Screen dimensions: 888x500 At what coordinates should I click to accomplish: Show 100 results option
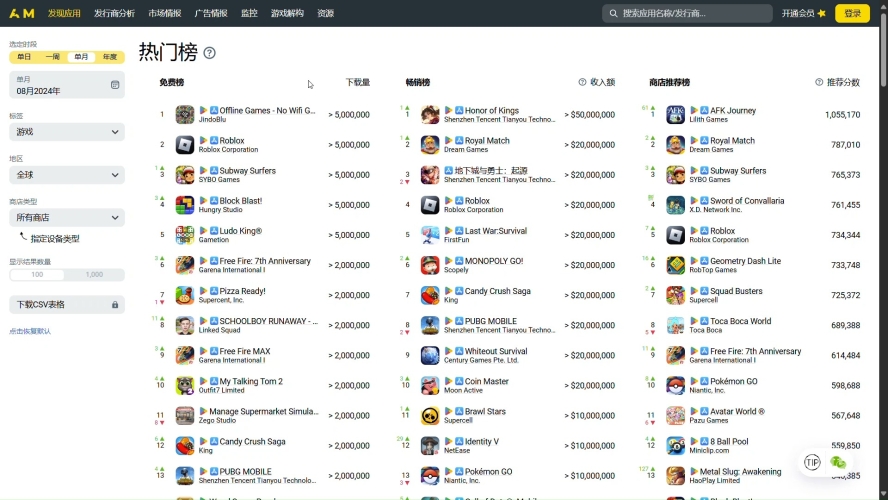coord(37,275)
